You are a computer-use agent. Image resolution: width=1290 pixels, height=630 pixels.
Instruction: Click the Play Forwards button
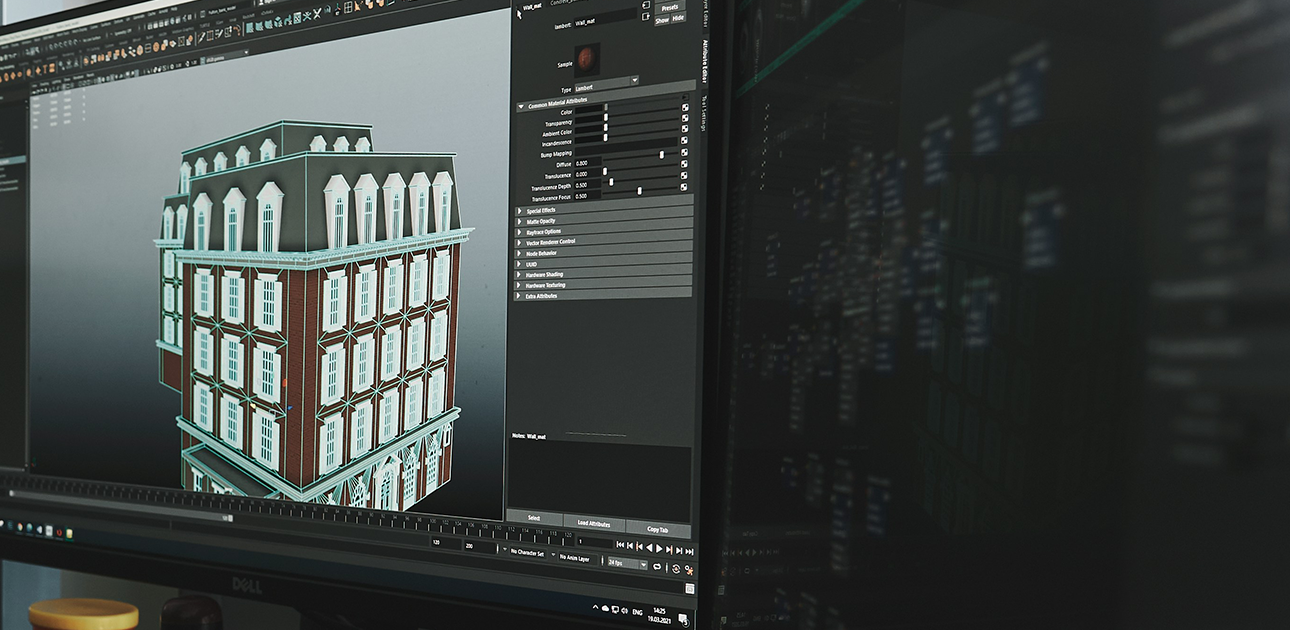click(x=658, y=548)
